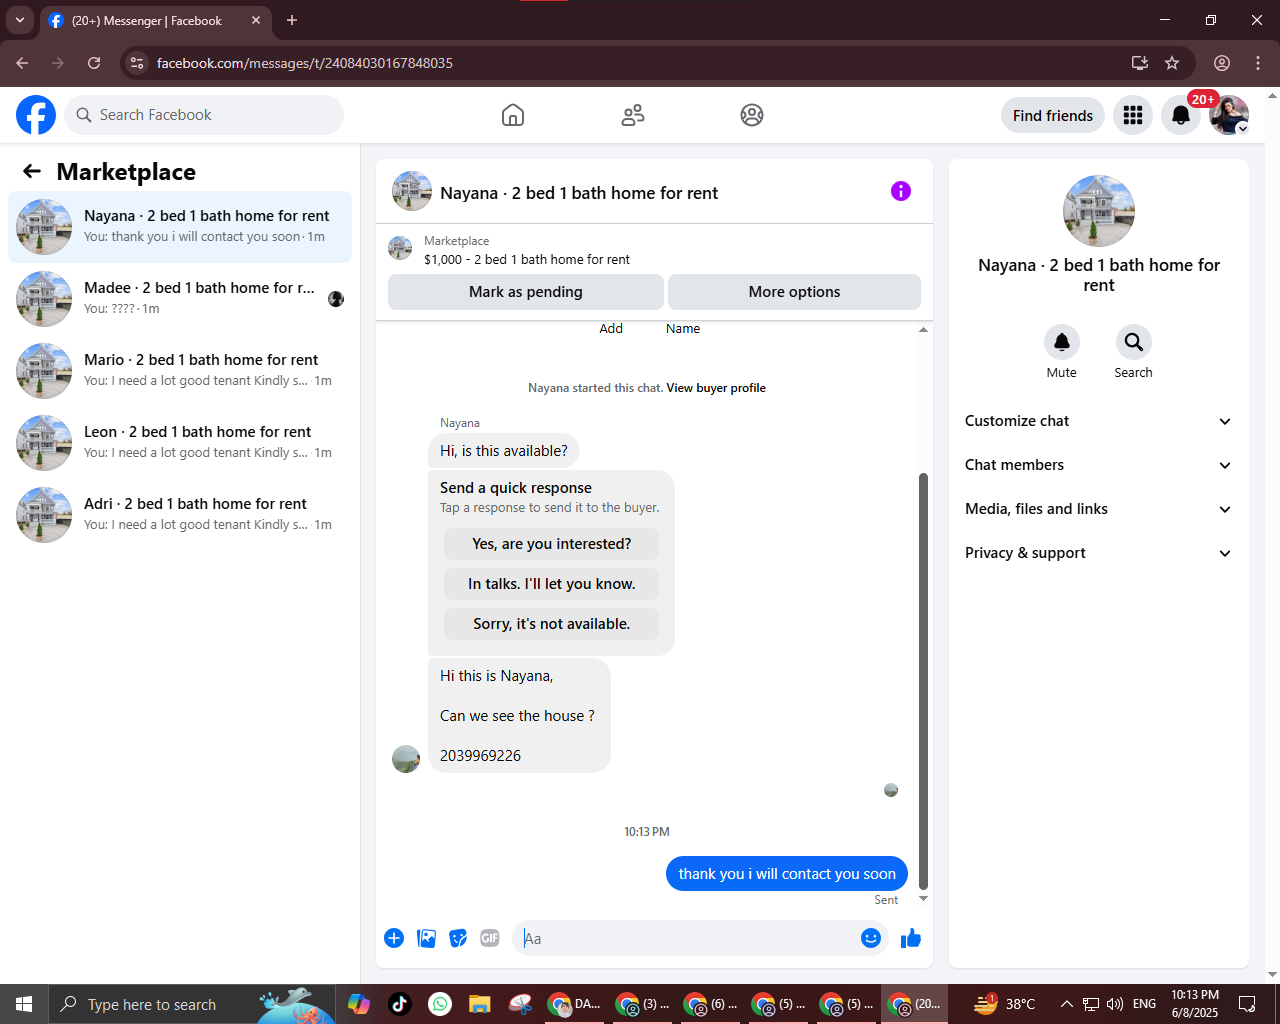The width and height of the screenshot is (1280, 1024).
Task: Open WhatsApp from the taskbar
Action: pos(440,1004)
